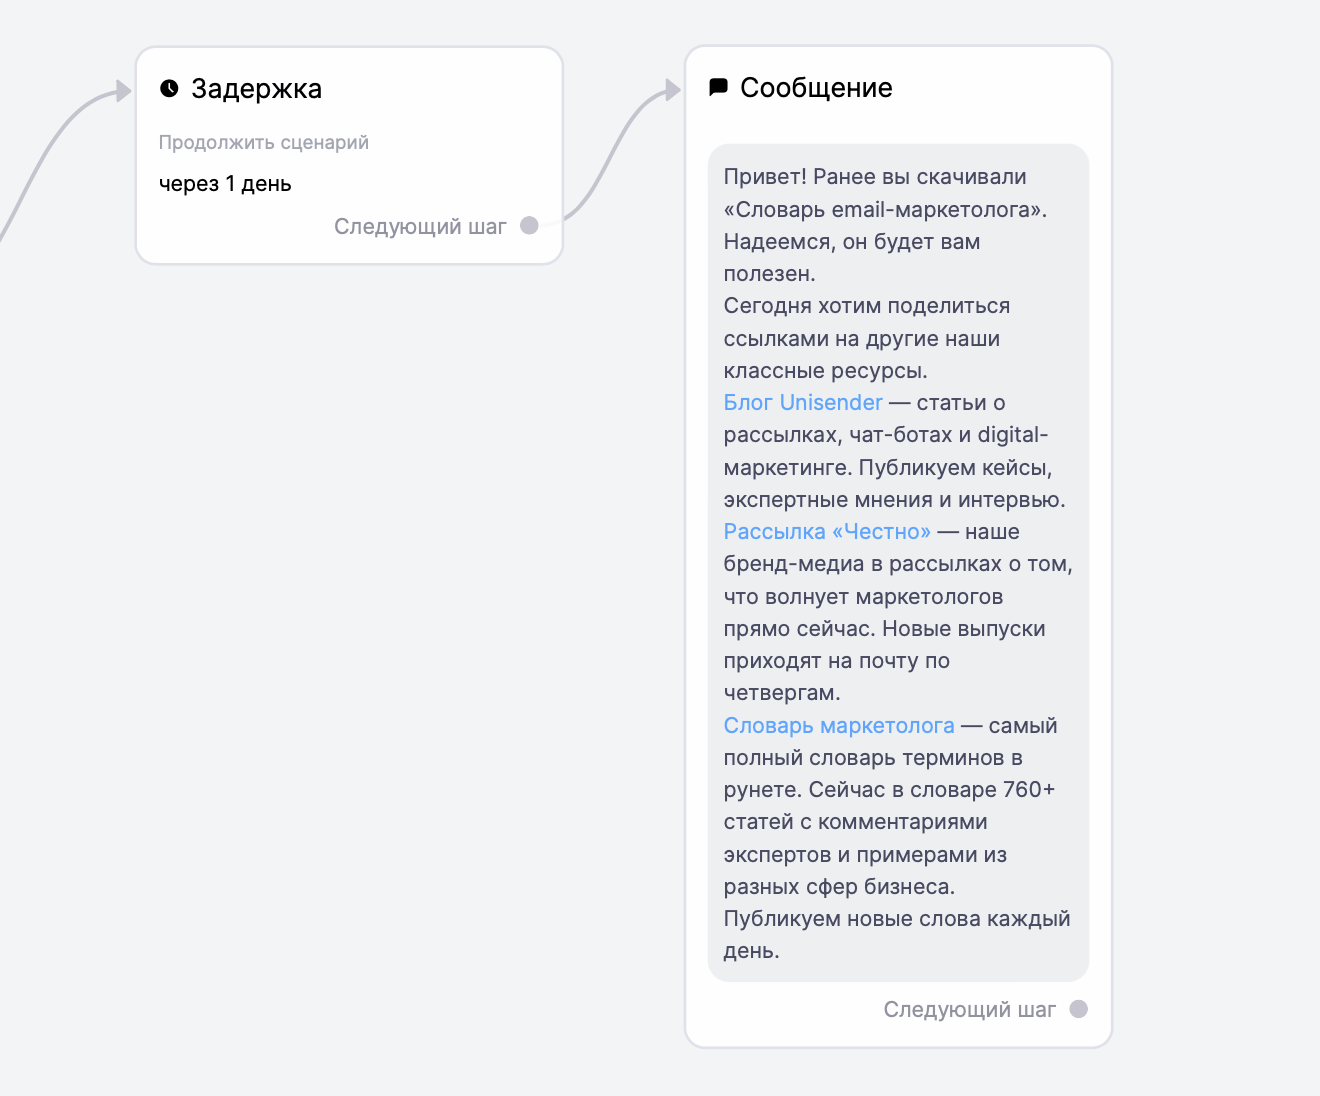Click the message text bubble starting 'Привет!'
This screenshot has height=1096, width=1320.
pos(898,563)
